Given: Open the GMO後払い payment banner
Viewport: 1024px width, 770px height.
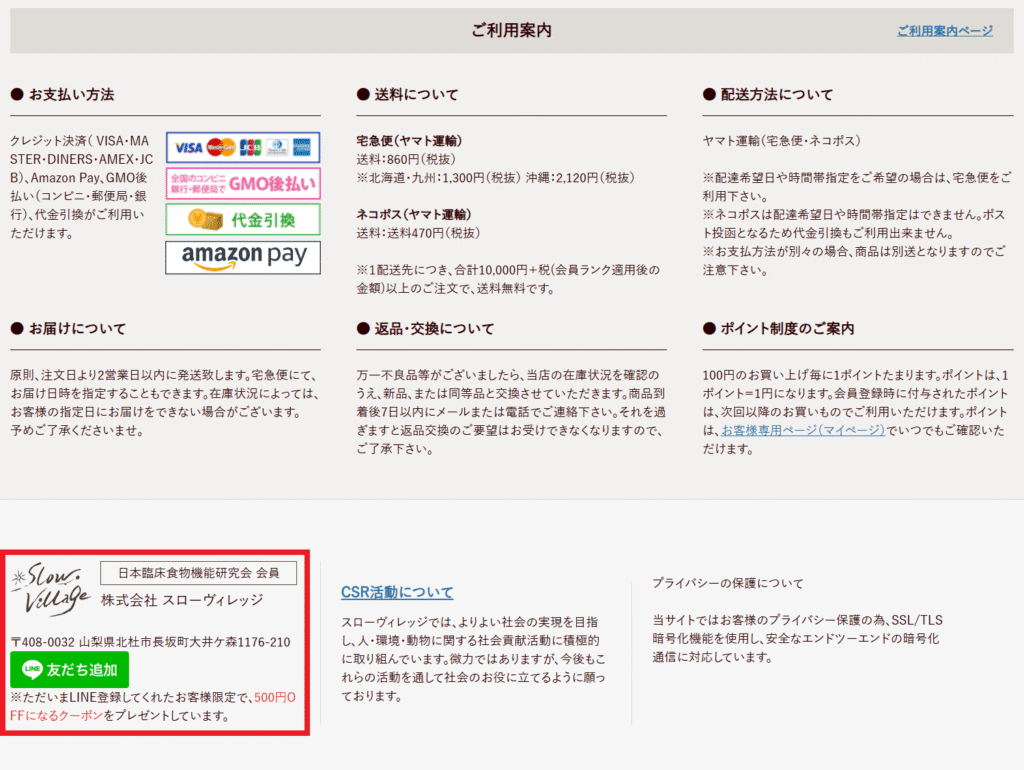Looking at the screenshot, I should point(242,184).
